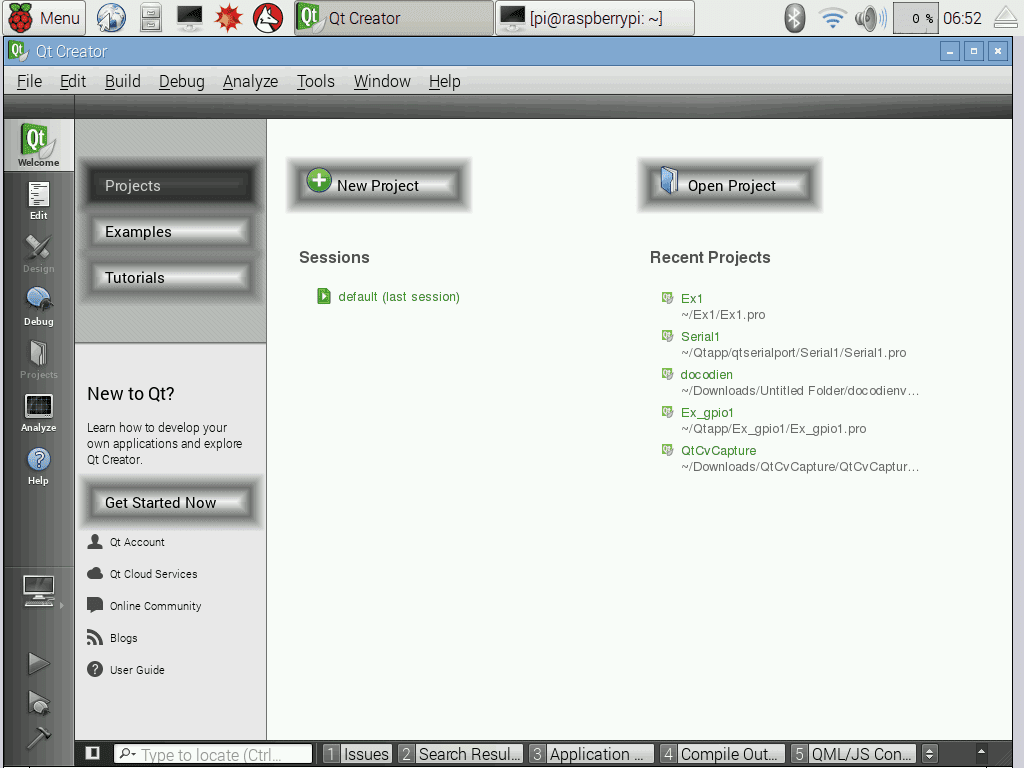Click the green Run arrow button
1024x768 pixels.
click(x=38, y=662)
